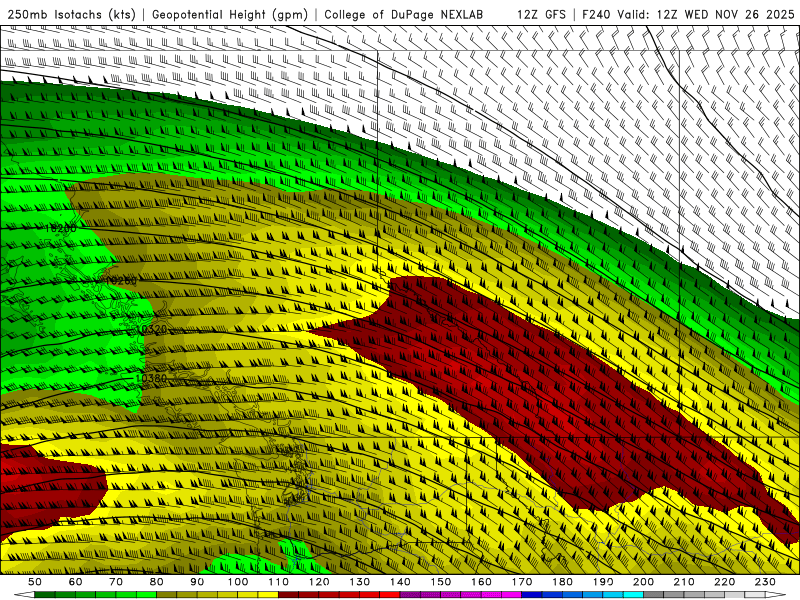Click the colorbar label '160'
The height and width of the screenshot is (600, 800).
pyautogui.click(x=481, y=582)
